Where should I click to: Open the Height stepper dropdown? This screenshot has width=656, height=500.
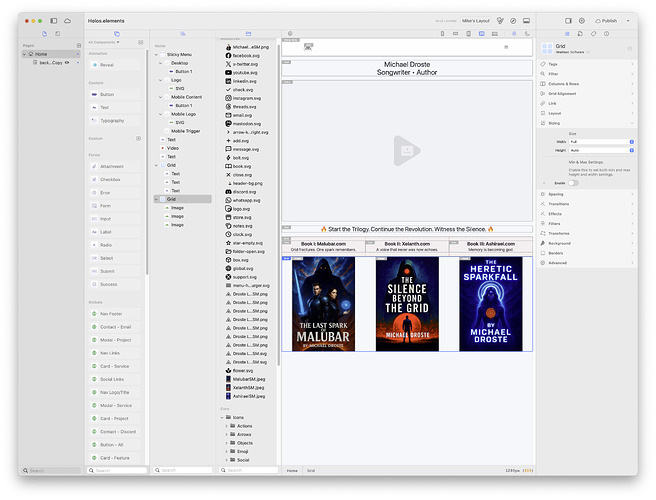coord(632,150)
